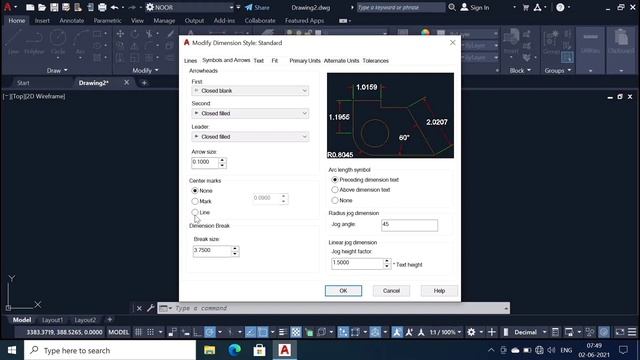Select Preceding dimension text radio button
This screenshot has width=640, height=360.
coord(335,180)
